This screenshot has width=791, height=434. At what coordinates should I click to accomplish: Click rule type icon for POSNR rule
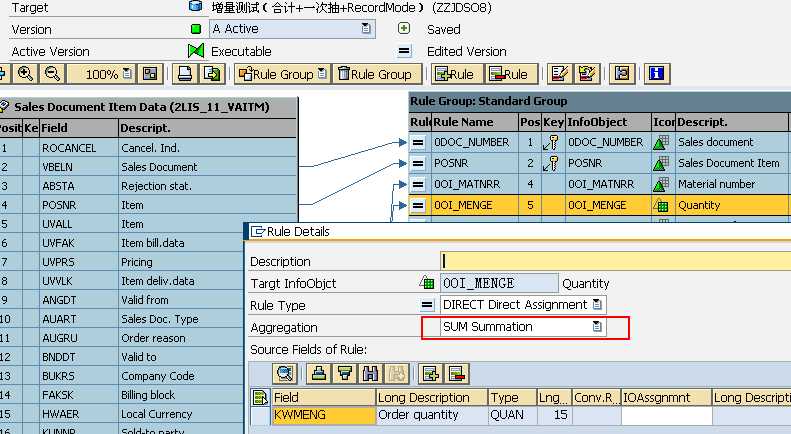(418, 164)
